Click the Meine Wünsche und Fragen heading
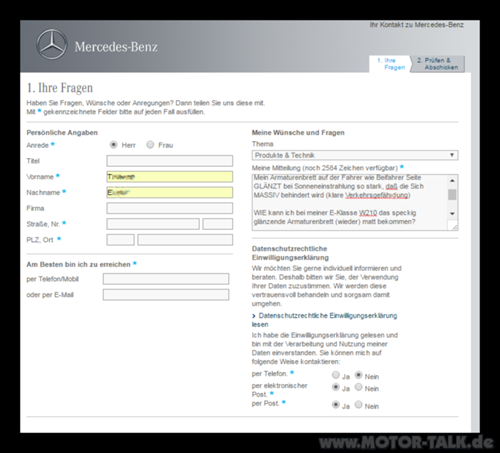Viewport: 500px width, 453px height. (298, 133)
